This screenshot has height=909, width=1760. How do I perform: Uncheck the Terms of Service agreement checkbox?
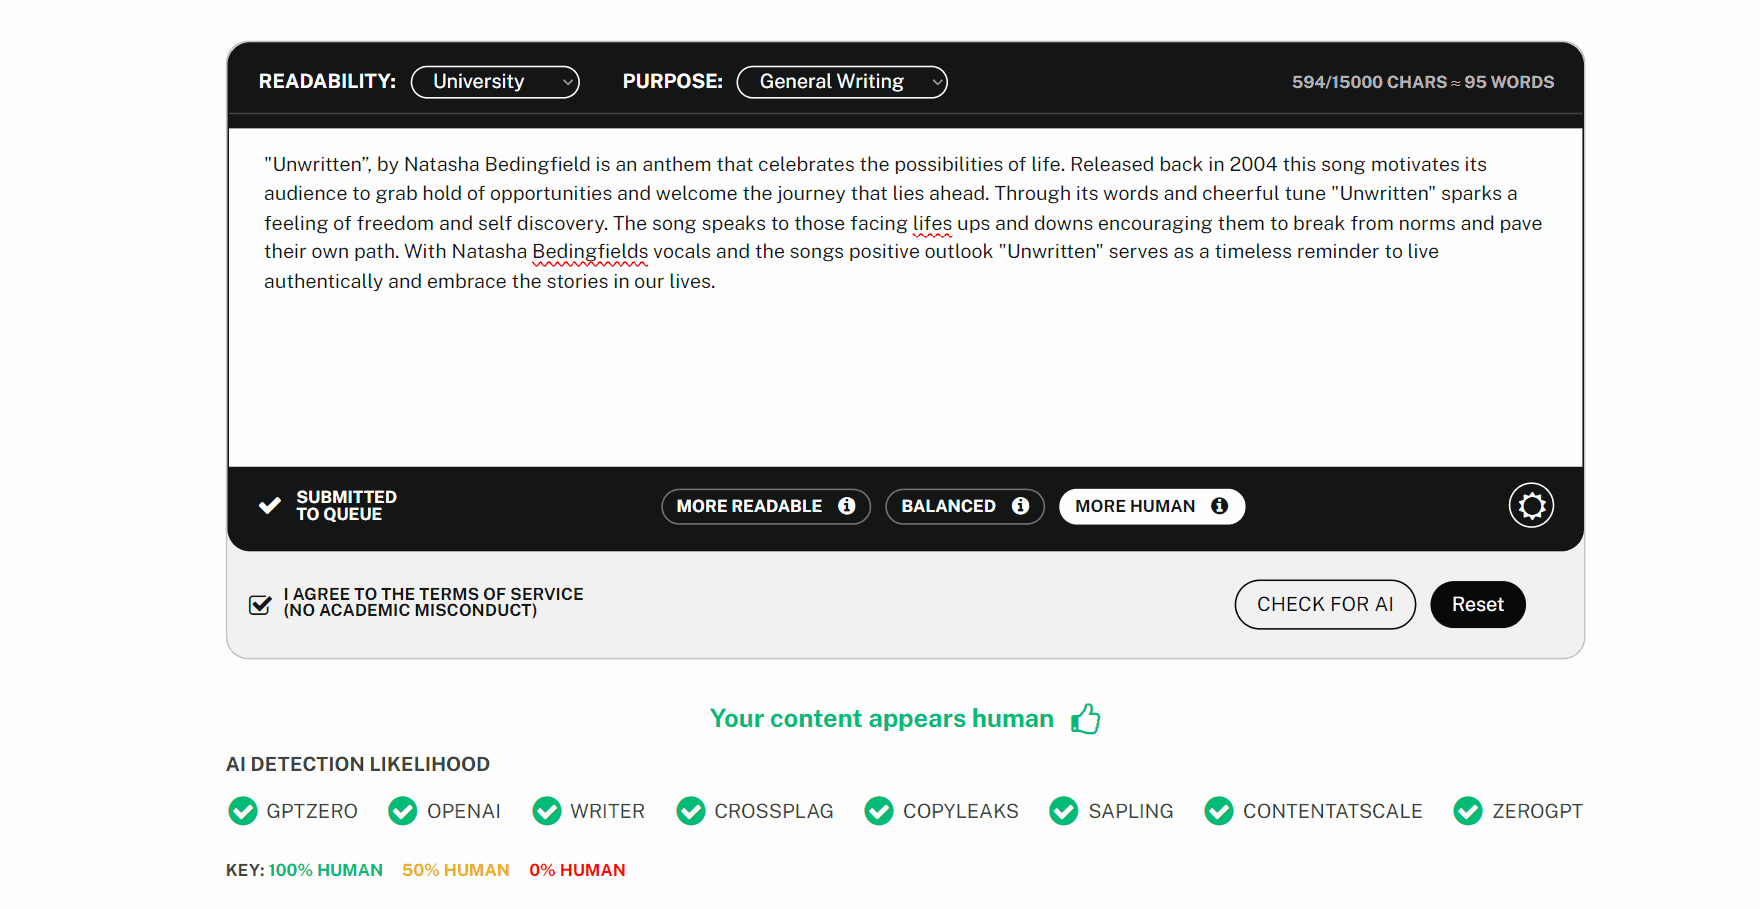coord(260,604)
